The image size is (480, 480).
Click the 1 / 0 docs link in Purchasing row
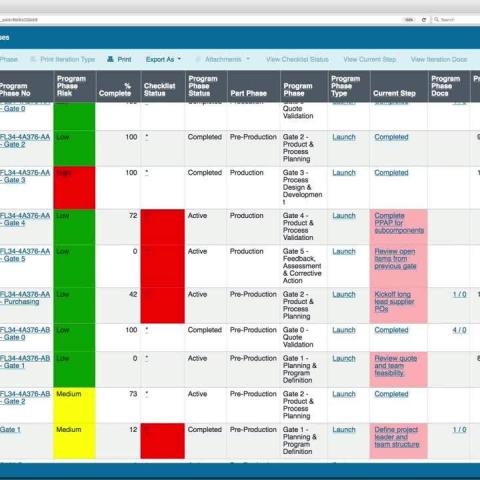tap(459, 294)
